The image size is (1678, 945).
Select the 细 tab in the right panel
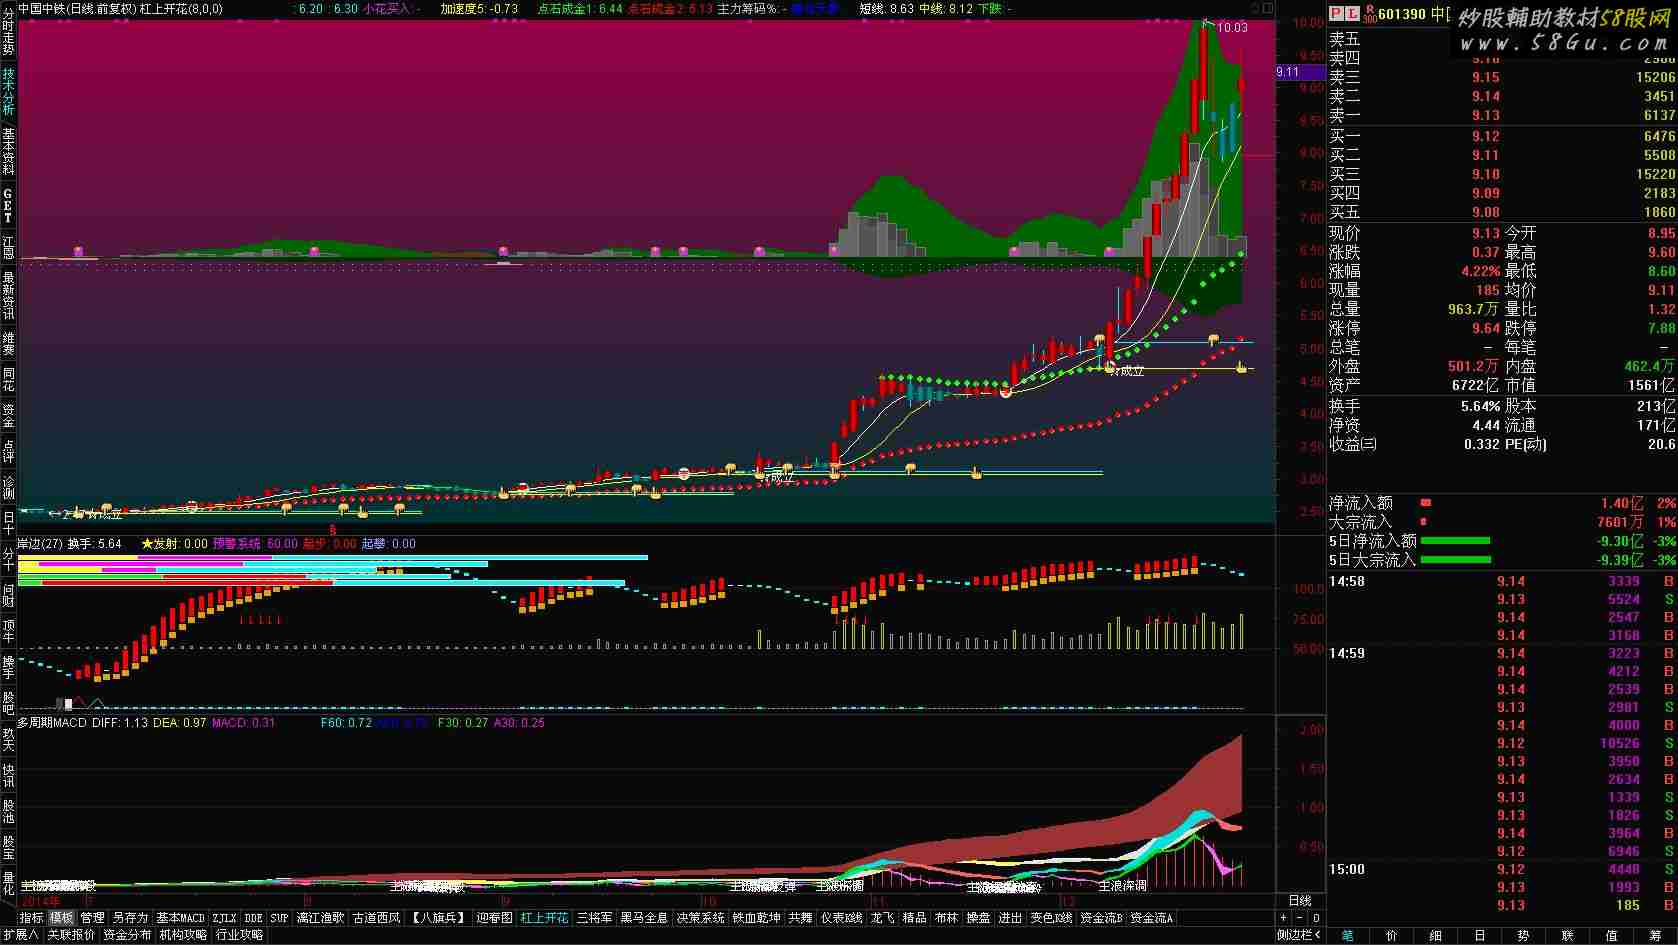coord(1435,935)
